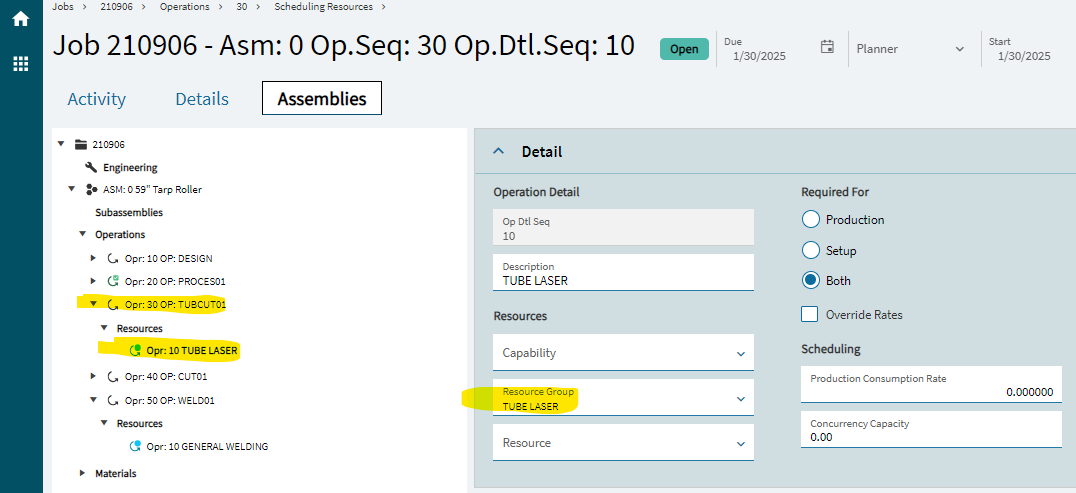Switch to the Activity tab

97,99
